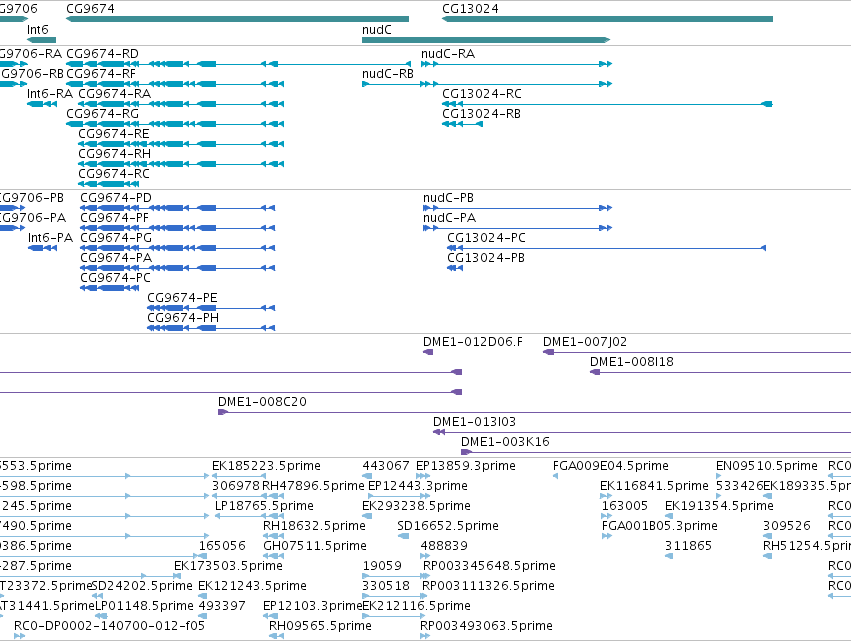Click the Int6-PA protein label
Screen dimensions: 851x641
(x=50, y=238)
